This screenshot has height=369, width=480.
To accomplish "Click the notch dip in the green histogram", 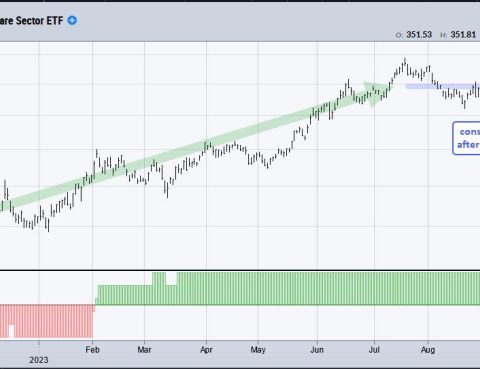I will coord(171,279).
